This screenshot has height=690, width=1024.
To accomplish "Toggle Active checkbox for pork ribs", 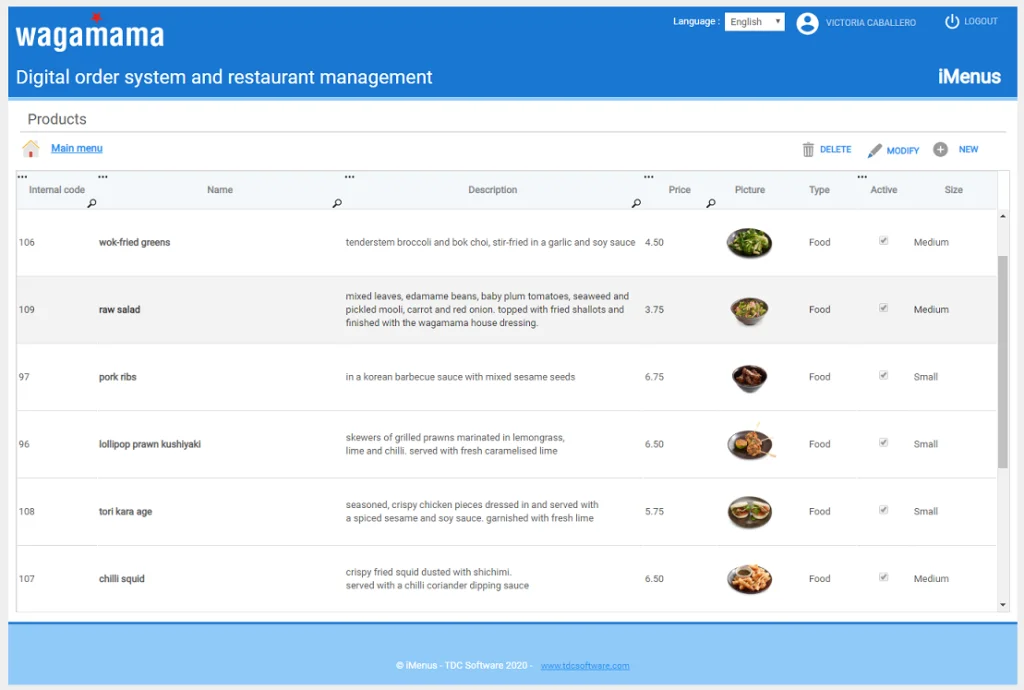I will point(883,376).
